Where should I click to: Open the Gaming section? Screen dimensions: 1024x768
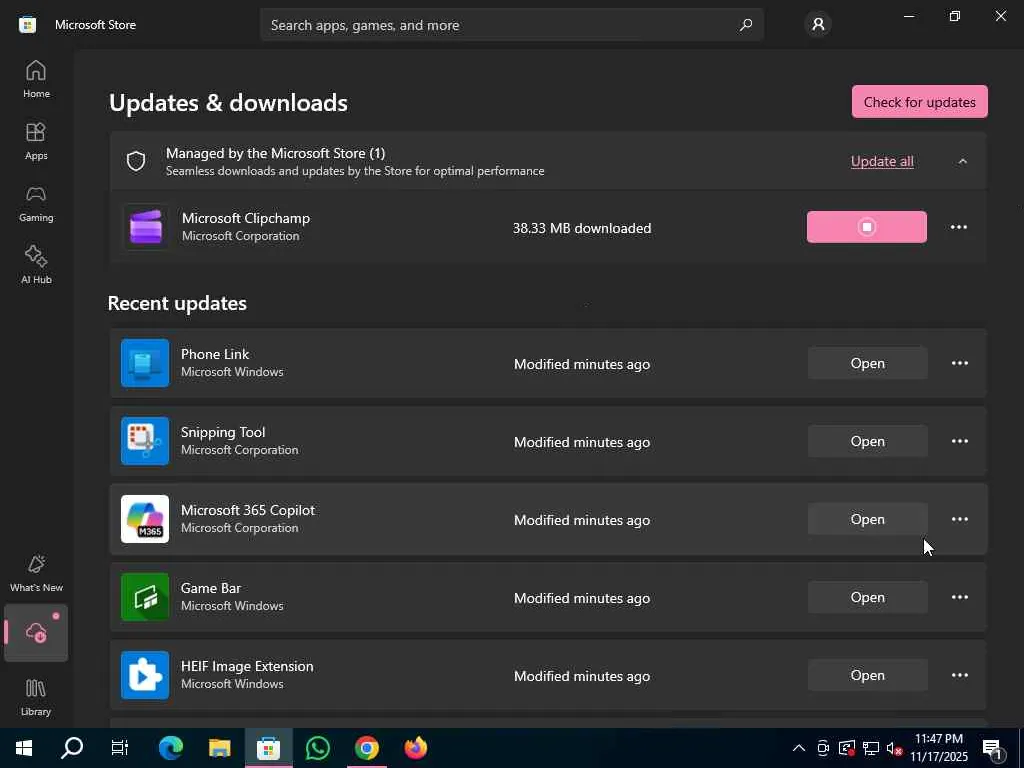(x=36, y=203)
